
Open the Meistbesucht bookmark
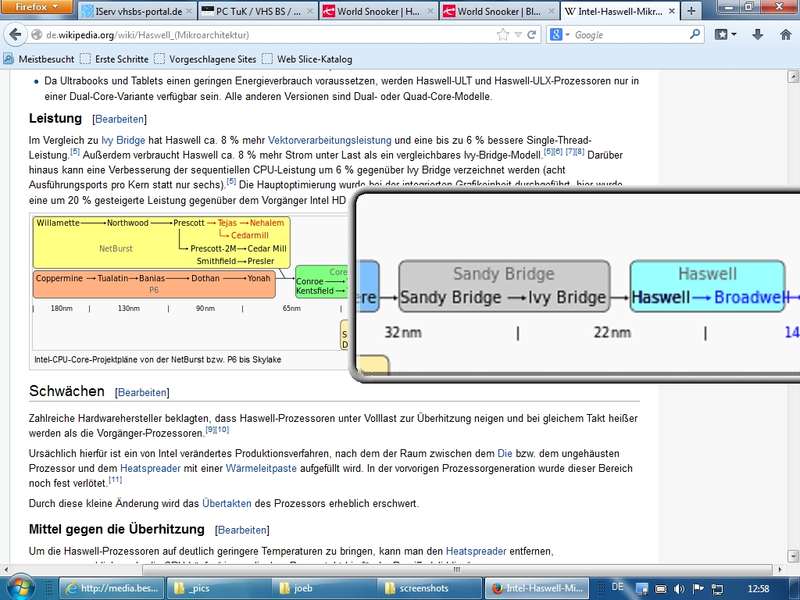tap(39, 59)
